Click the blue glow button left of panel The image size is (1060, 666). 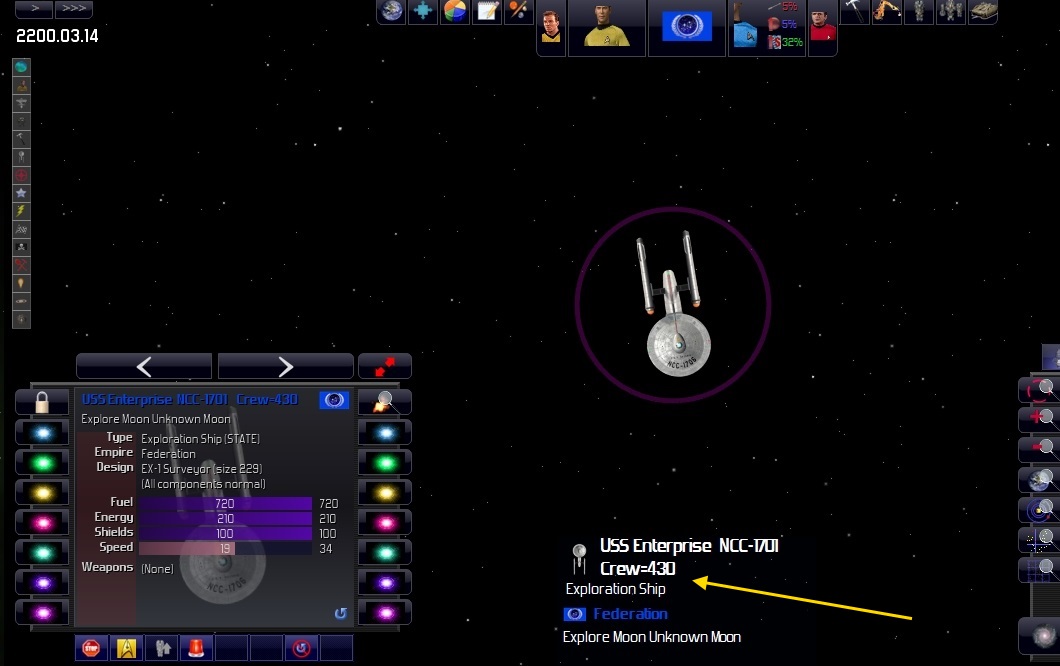click(x=42, y=433)
